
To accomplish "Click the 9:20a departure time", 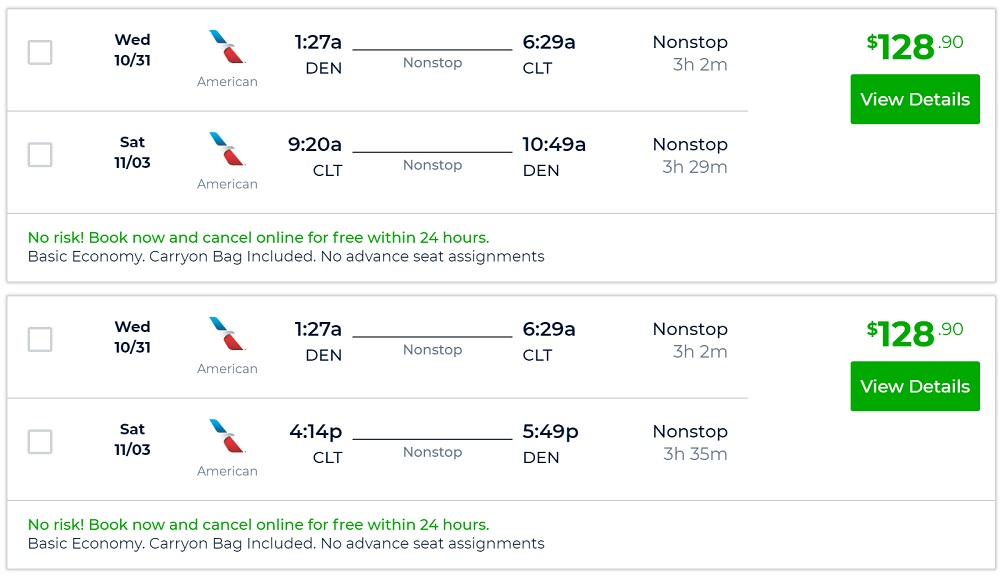I will pyautogui.click(x=315, y=144).
